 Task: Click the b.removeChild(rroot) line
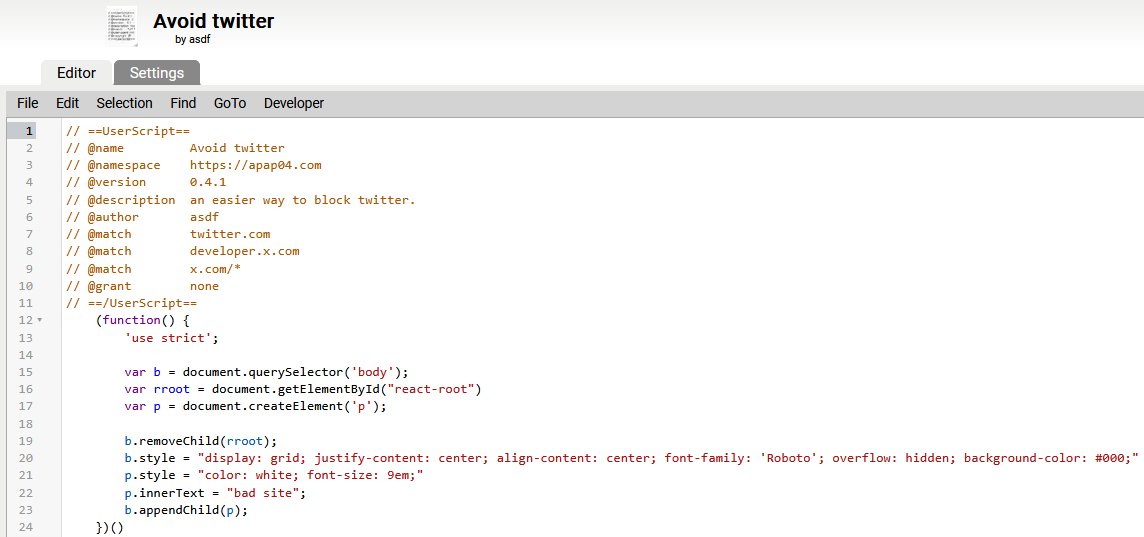point(201,441)
